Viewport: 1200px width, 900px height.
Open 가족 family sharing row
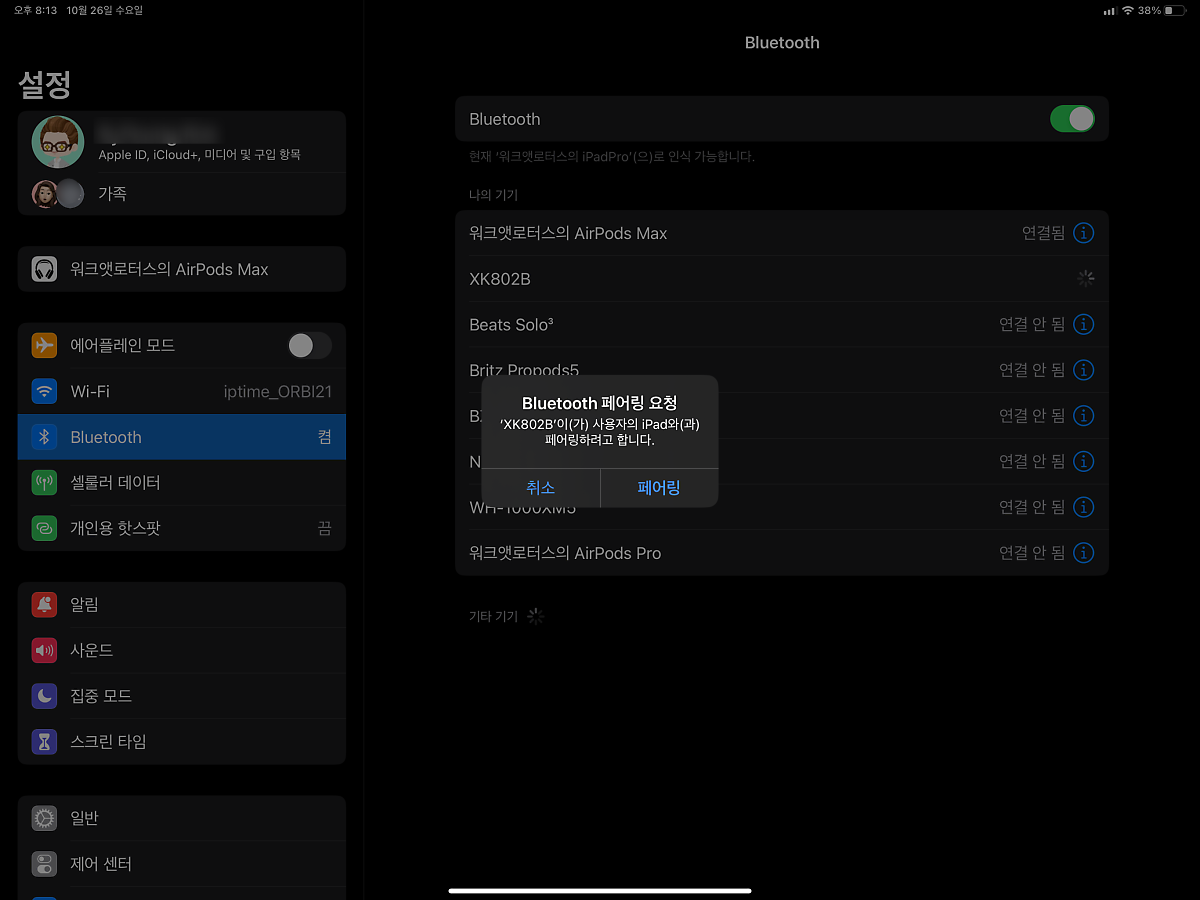pyautogui.click(x=182, y=193)
